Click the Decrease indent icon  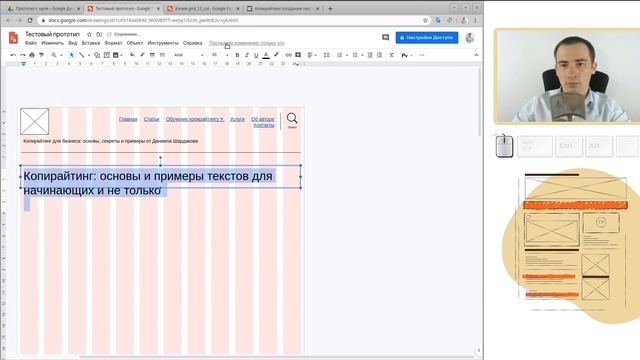(x=370, y=55)
